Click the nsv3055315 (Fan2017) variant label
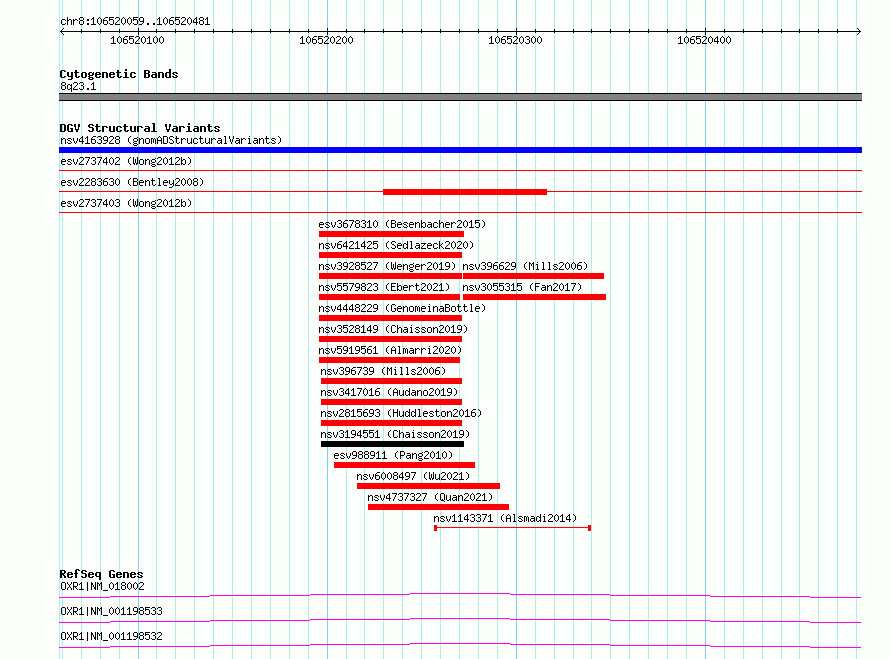The width and height of the screenshot is (890, 659). pyautogui.click(x=522, y=287)
